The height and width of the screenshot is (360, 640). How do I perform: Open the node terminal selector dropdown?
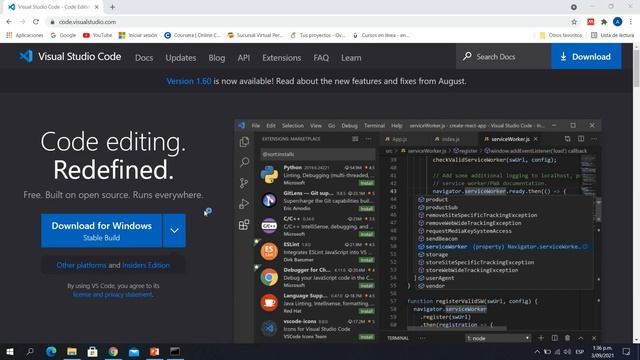498,338
